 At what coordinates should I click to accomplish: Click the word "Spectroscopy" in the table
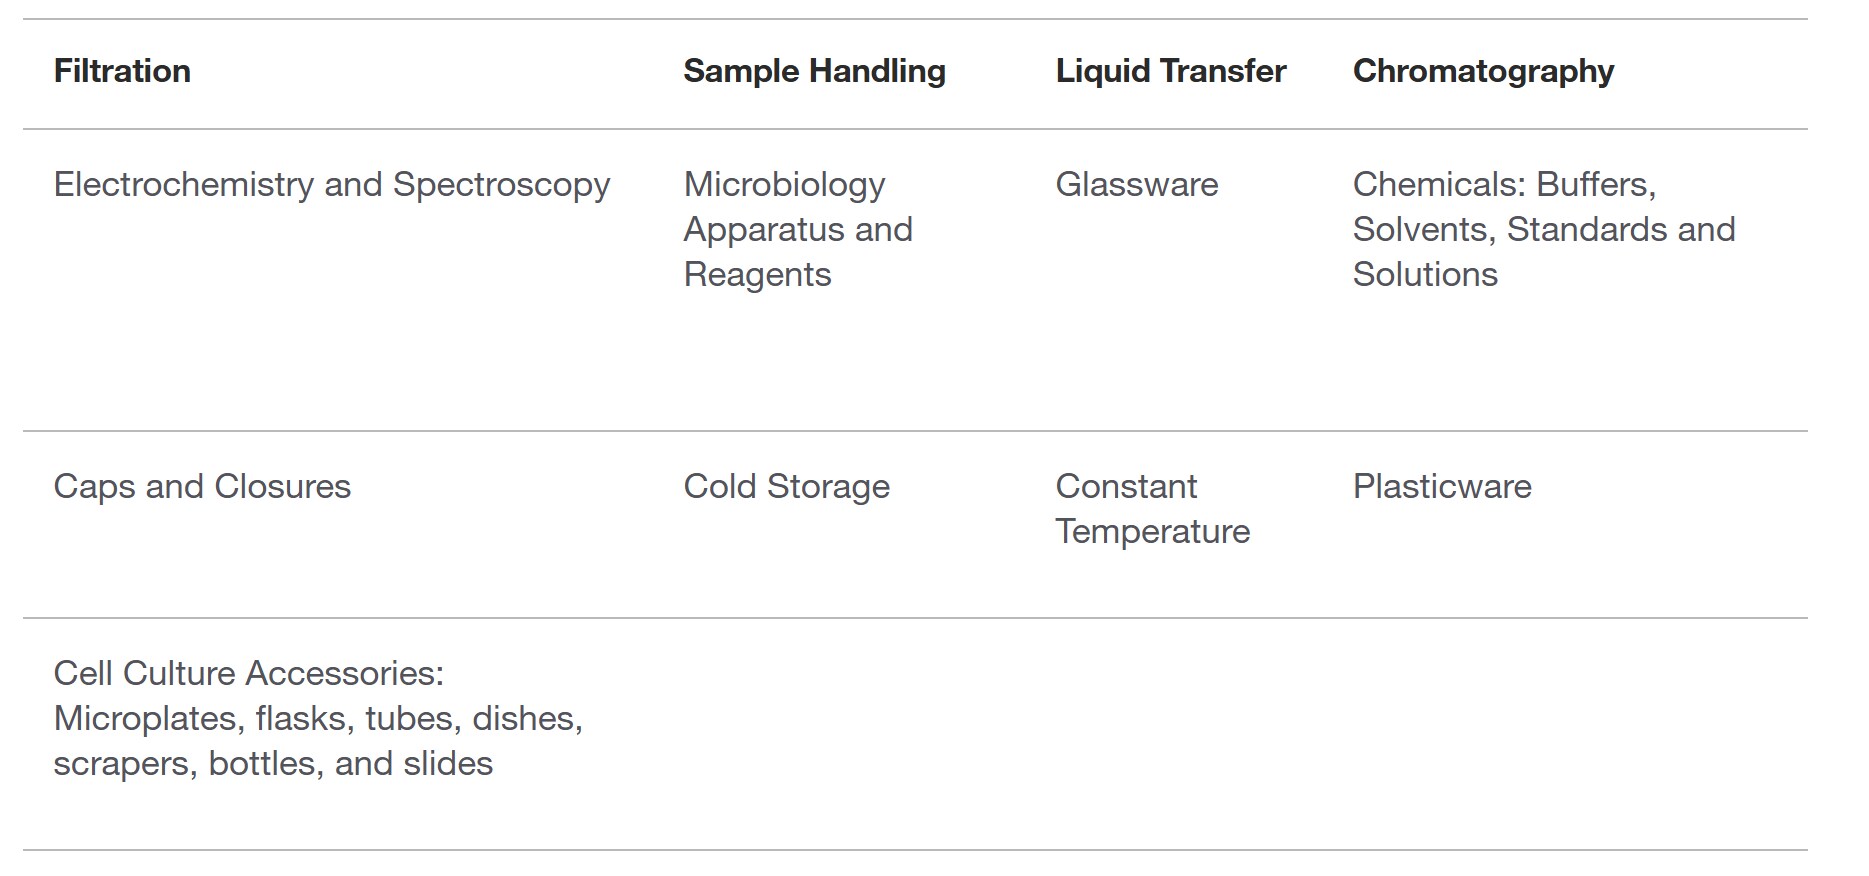tap(501, 185)
